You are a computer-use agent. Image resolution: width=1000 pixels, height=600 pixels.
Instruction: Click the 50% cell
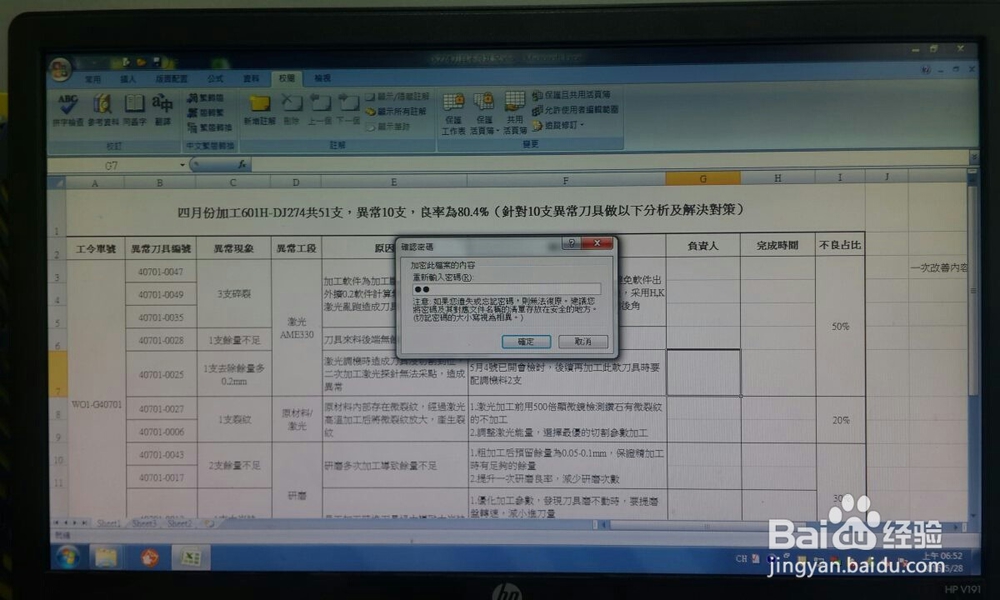(840, 326)
